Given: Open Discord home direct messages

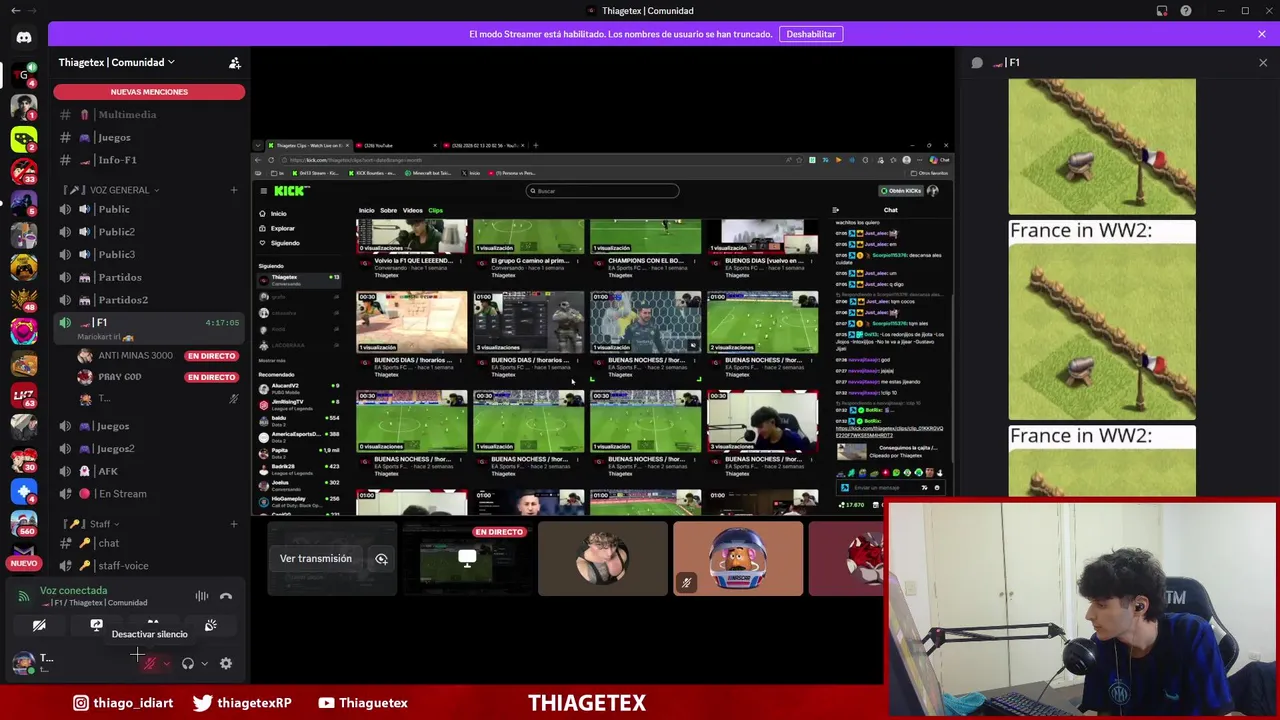Looking at the screenshot, I should [x=24, y=38].
